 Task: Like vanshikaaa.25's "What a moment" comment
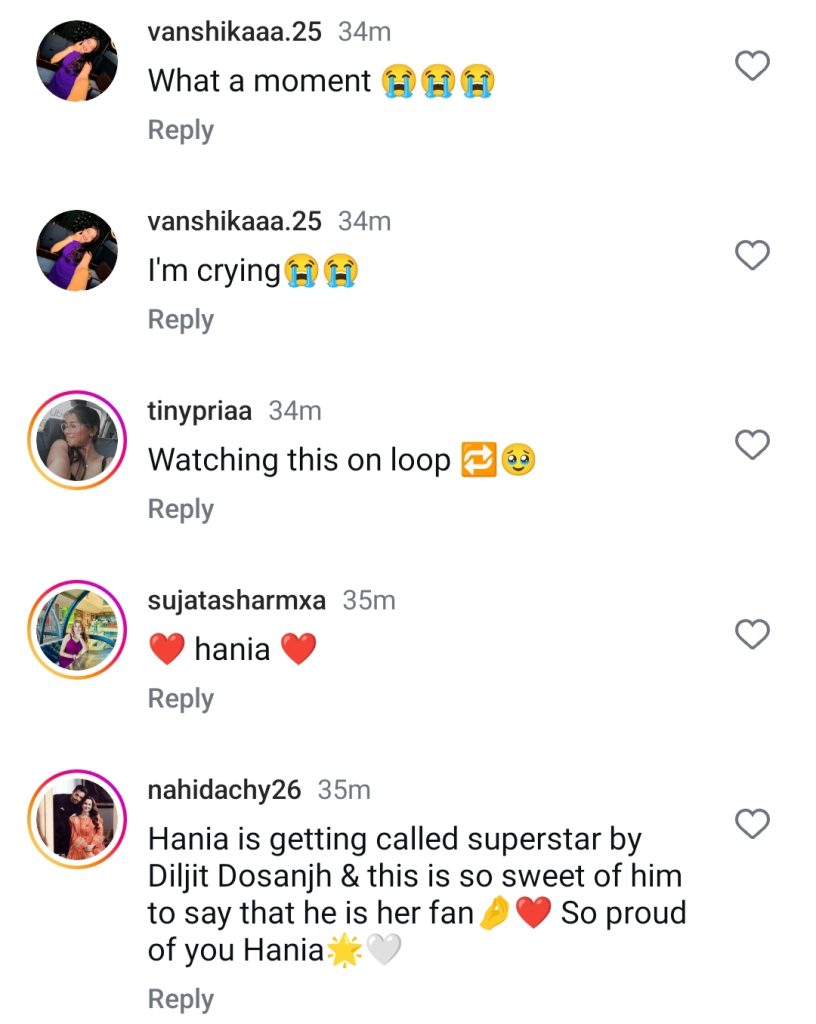pyautogui.click(x=752, y=66)
